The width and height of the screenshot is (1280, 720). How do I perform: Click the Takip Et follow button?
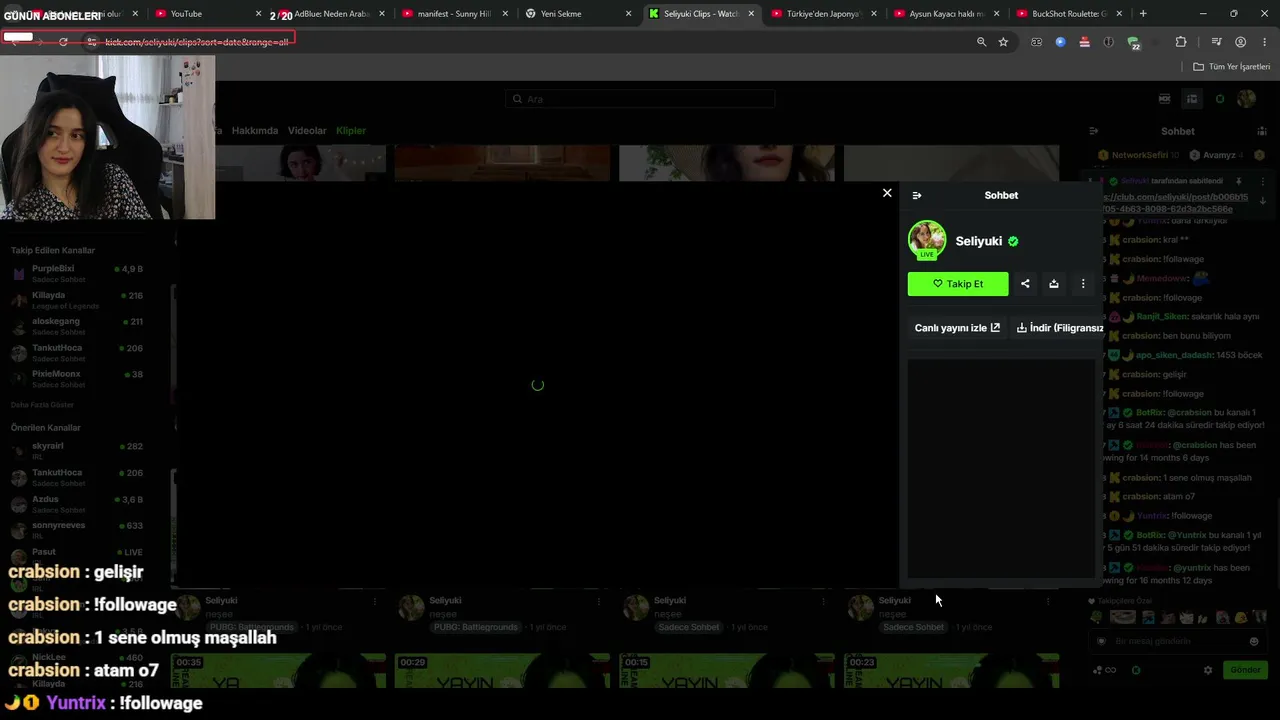click(x=958, y=284)
